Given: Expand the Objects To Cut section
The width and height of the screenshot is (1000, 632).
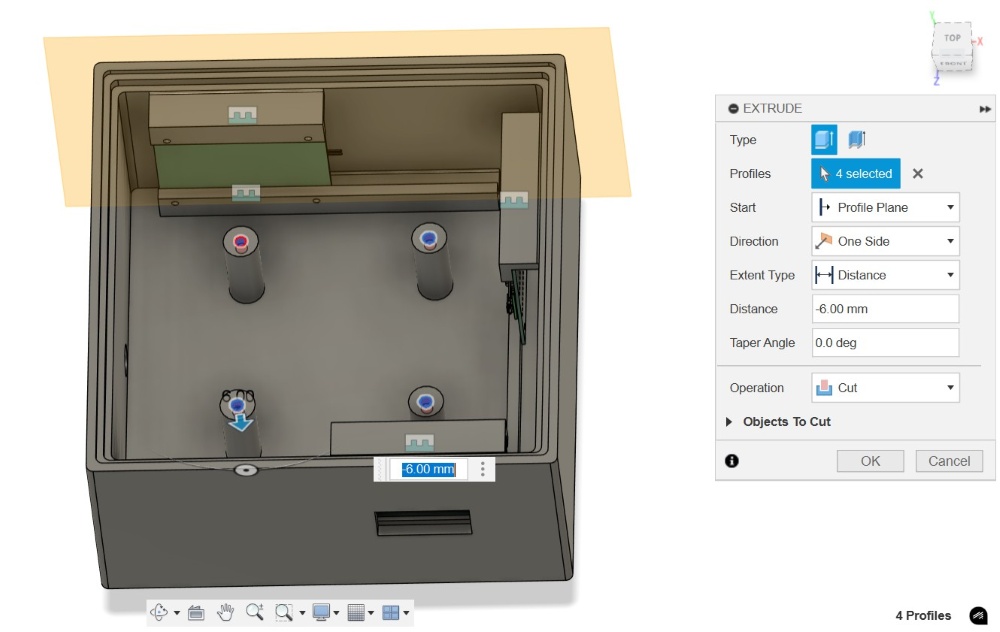Looking at the screenshot, I should 729,422.
